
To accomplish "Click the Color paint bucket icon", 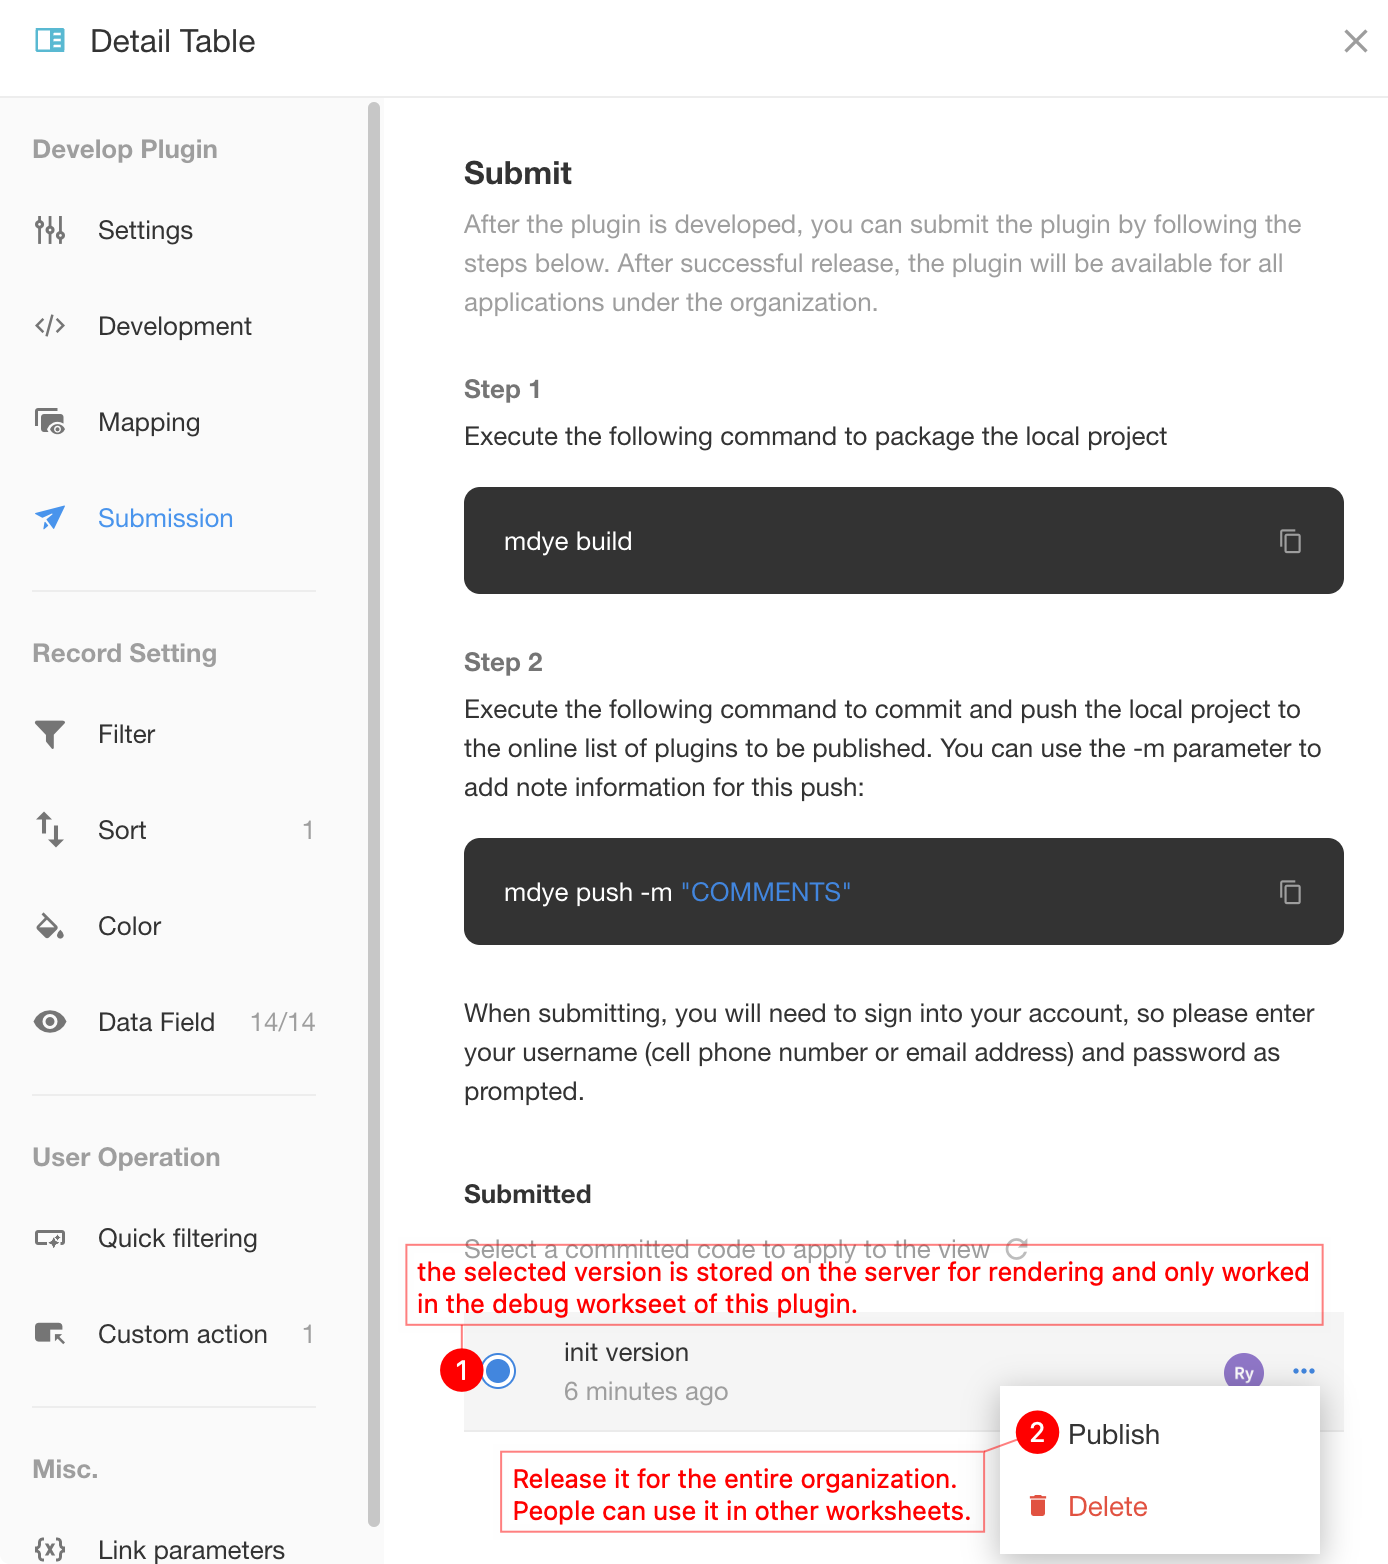I will pos(50,926).
